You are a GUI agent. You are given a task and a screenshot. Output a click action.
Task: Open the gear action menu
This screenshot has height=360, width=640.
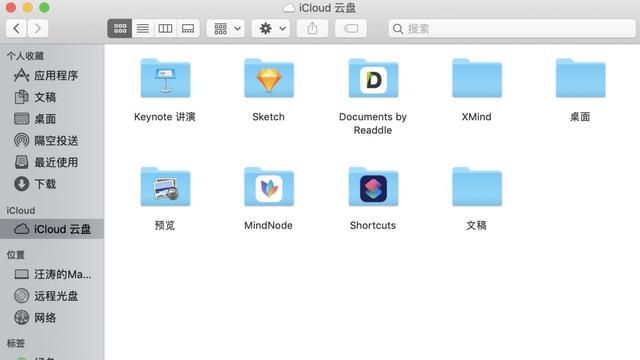click(271, 29)
